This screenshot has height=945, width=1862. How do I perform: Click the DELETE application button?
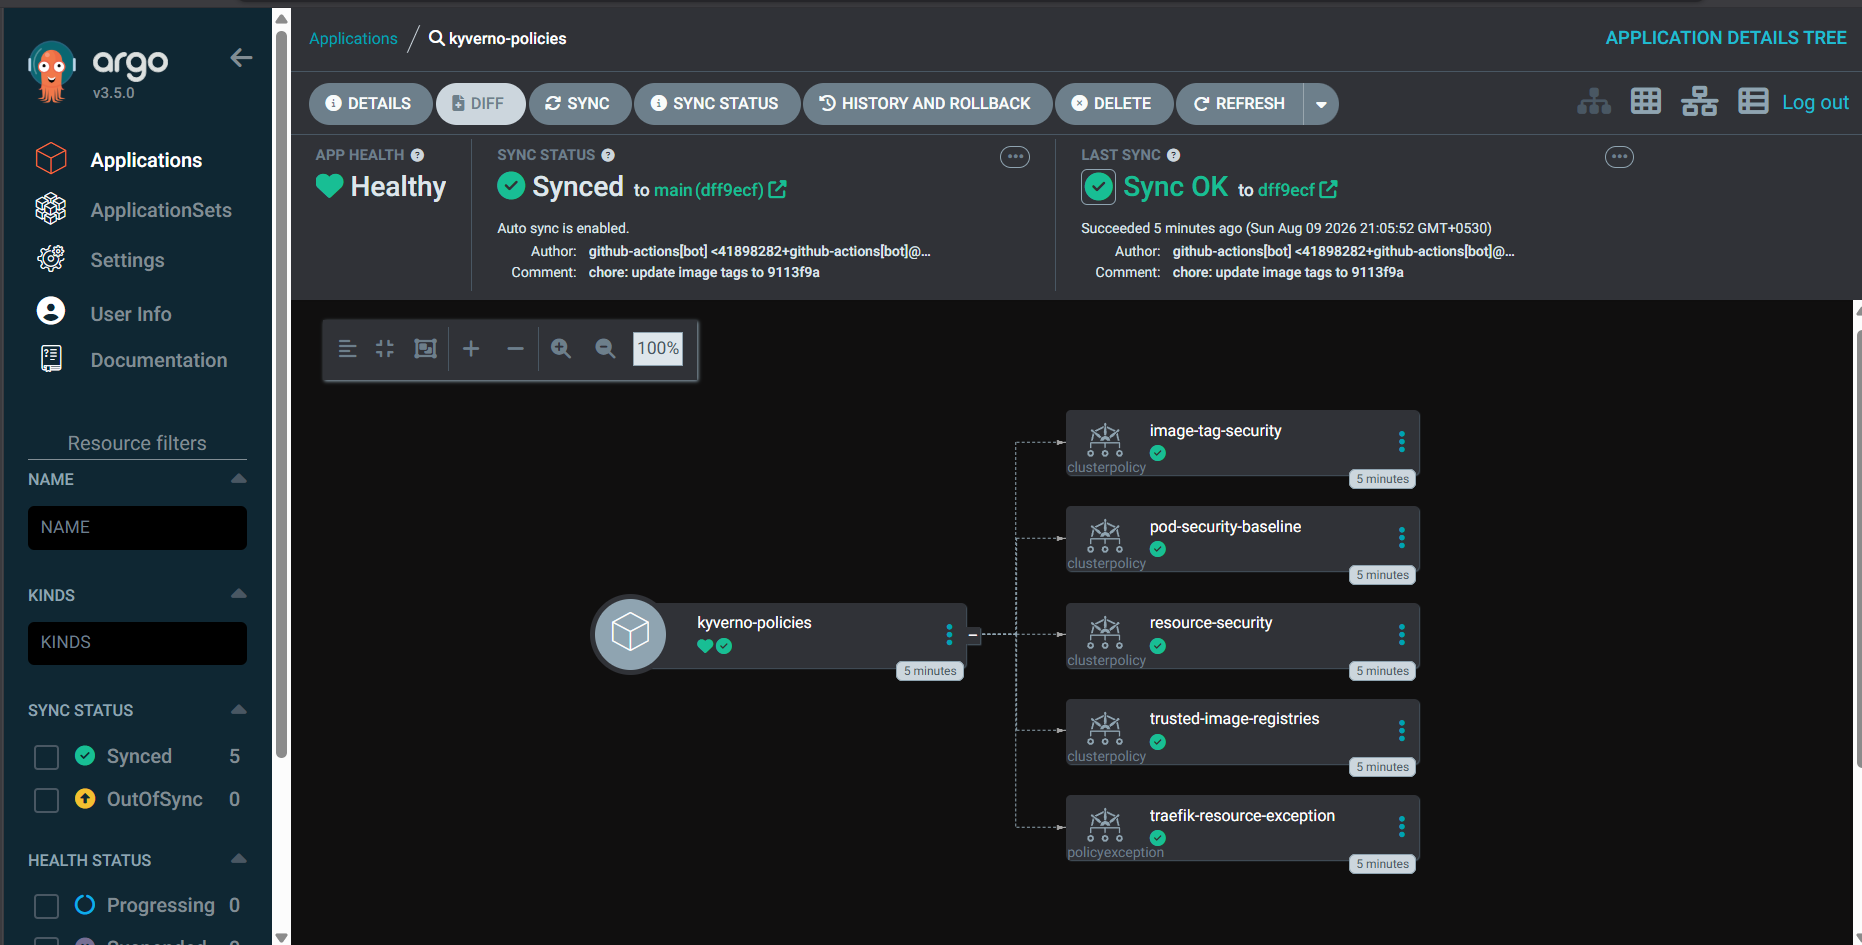tap(1113, 104)
